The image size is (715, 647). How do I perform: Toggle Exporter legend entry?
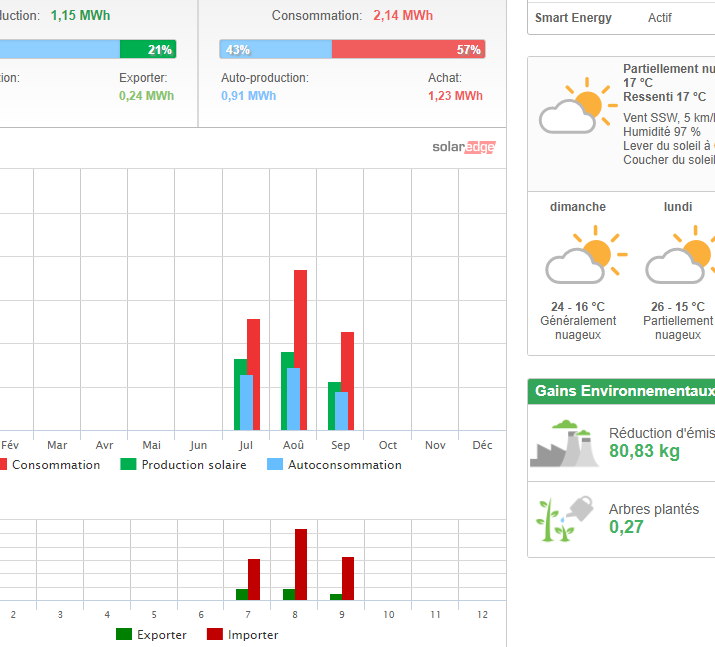click(151, 635)
